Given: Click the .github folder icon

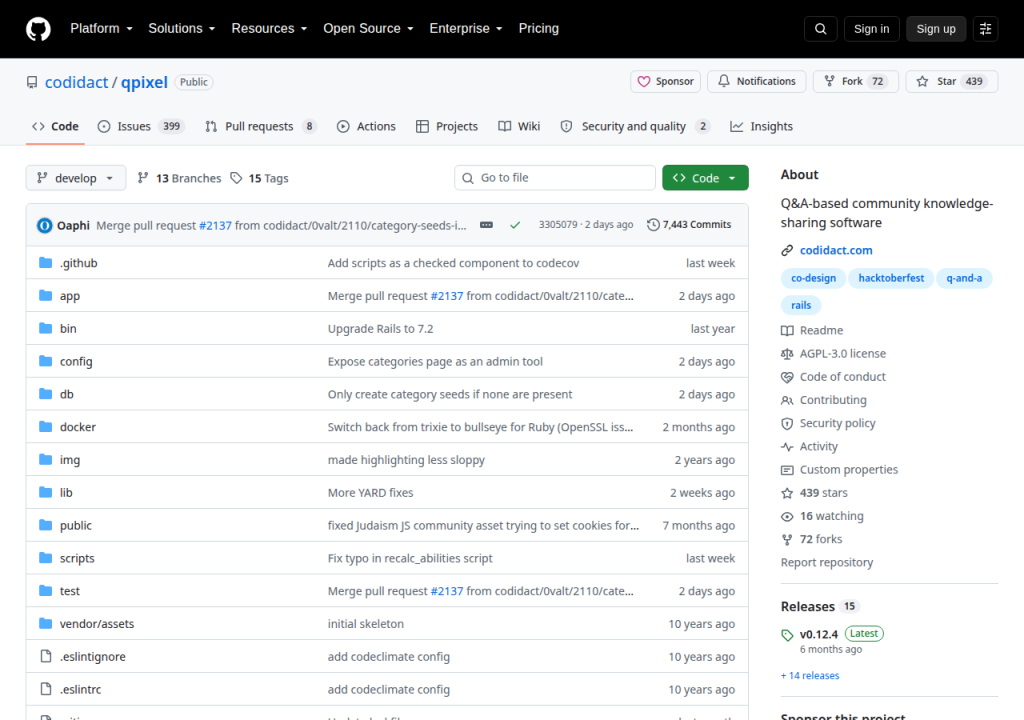Looking at the screenshot, I should [x=45, y=263].
